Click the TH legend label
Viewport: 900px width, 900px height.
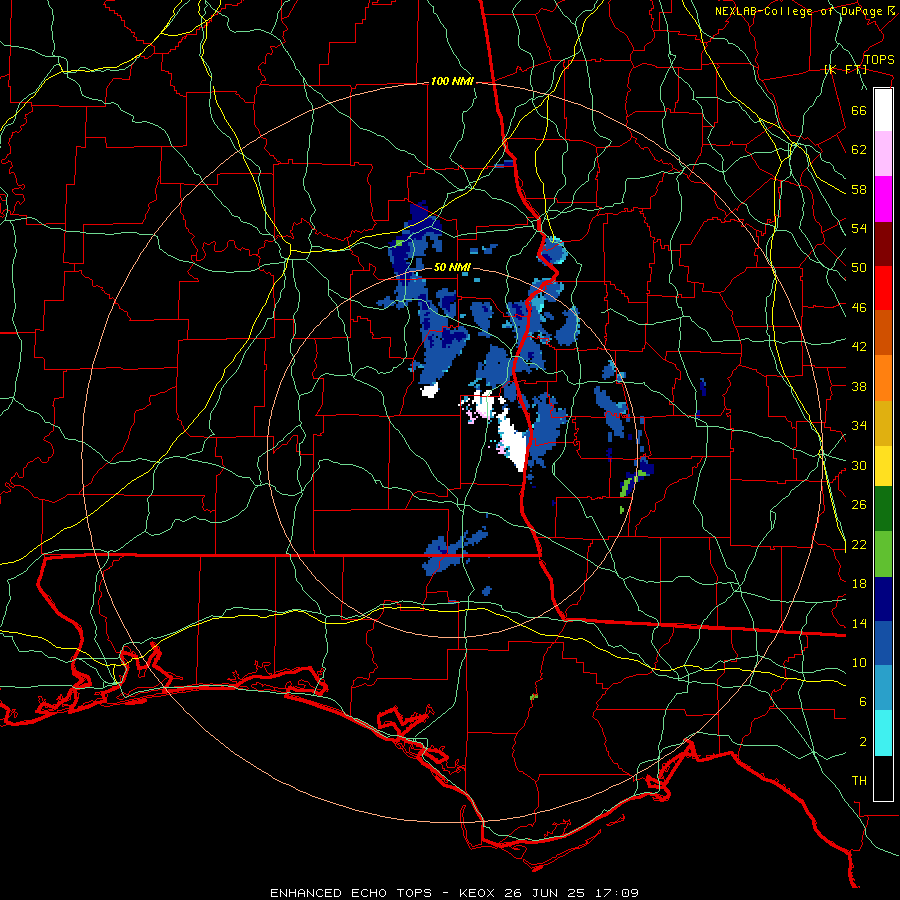pos(859,780)
